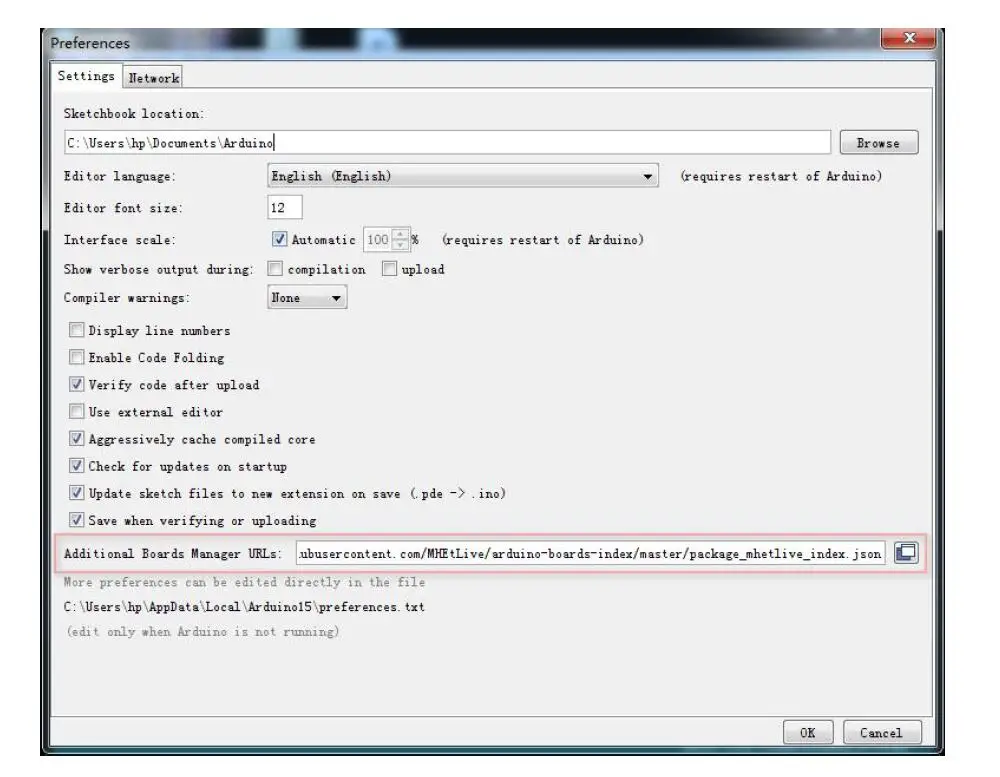The image size is (1000, 777).
Task: Click the 'Editor language:' label
Action: click(x=120, y=176)
